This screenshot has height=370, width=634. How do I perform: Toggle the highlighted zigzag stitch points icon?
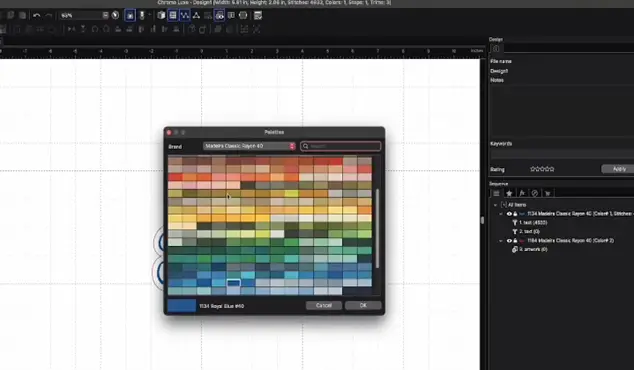(x=185, y=15)
